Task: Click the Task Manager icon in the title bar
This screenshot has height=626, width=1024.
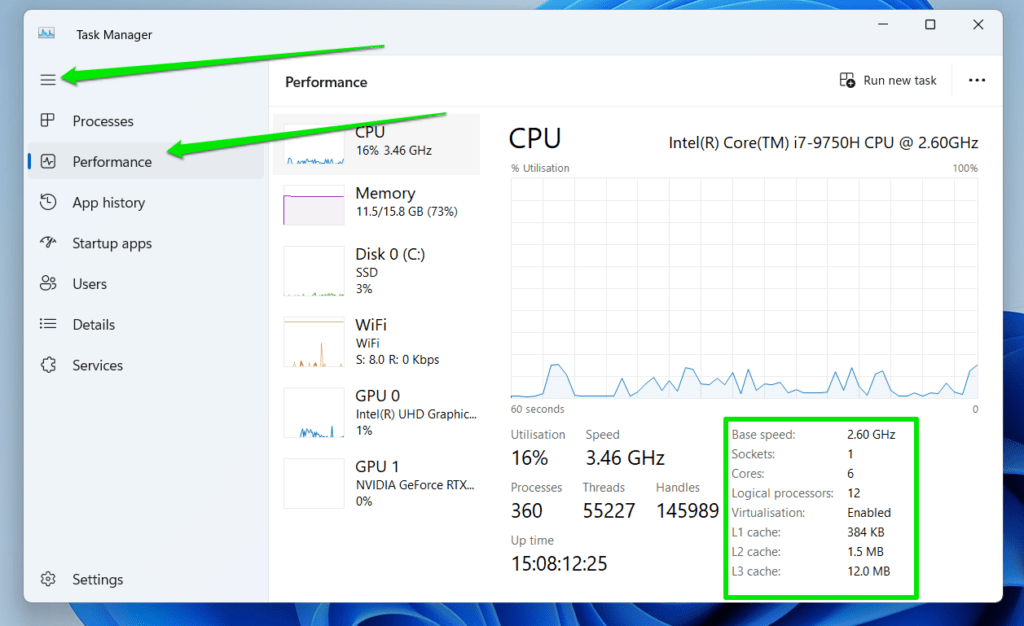Action: click(45, 33)
